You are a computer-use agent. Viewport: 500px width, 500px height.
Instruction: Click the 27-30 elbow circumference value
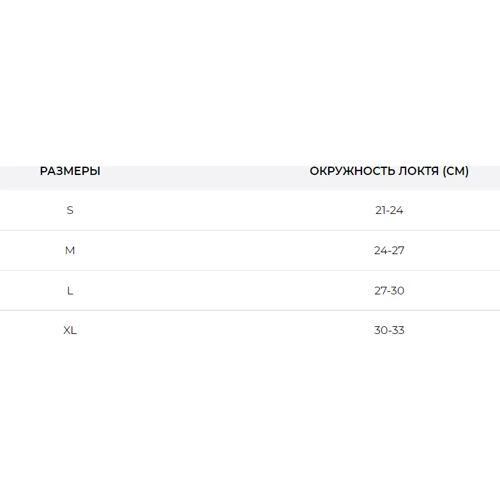(389, 291)
